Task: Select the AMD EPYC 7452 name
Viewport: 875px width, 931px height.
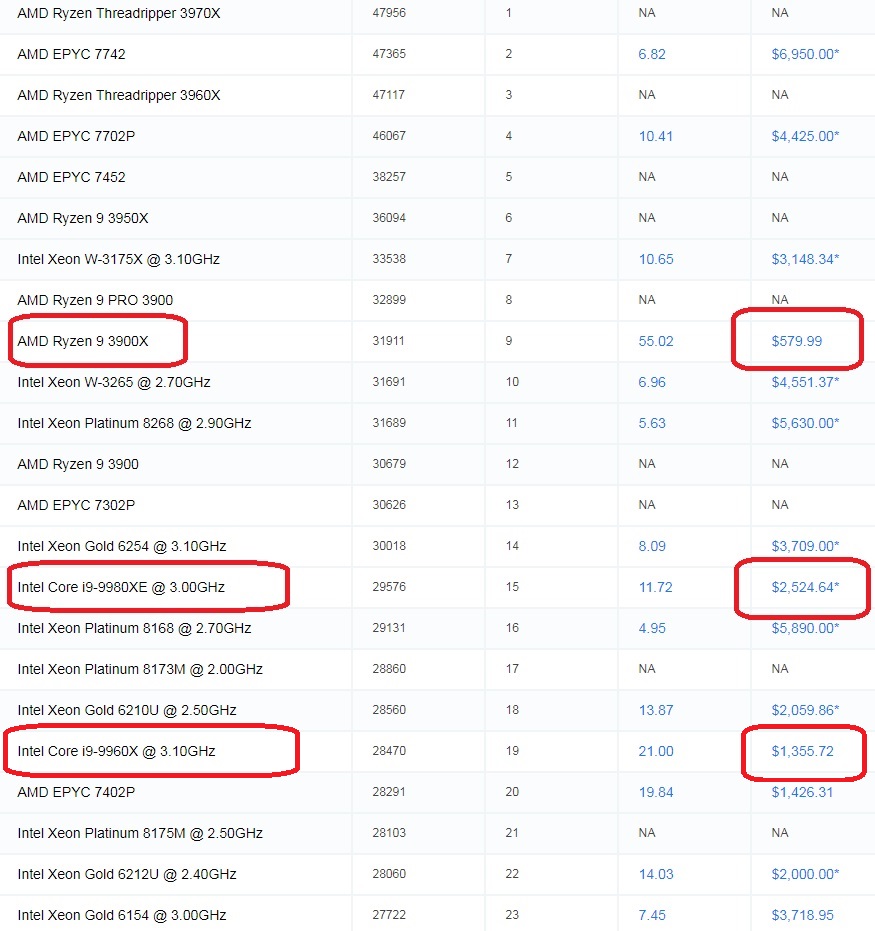Action: pyautogui.click(x=71, y=177)
